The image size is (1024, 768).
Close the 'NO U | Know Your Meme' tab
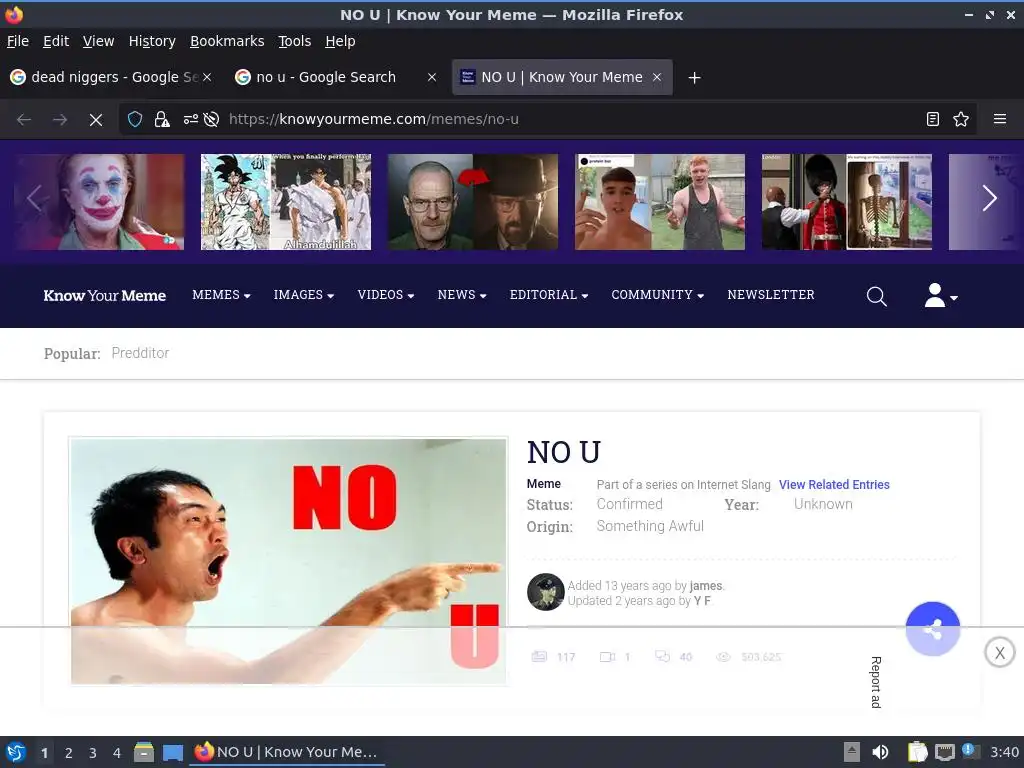[657, 77]
